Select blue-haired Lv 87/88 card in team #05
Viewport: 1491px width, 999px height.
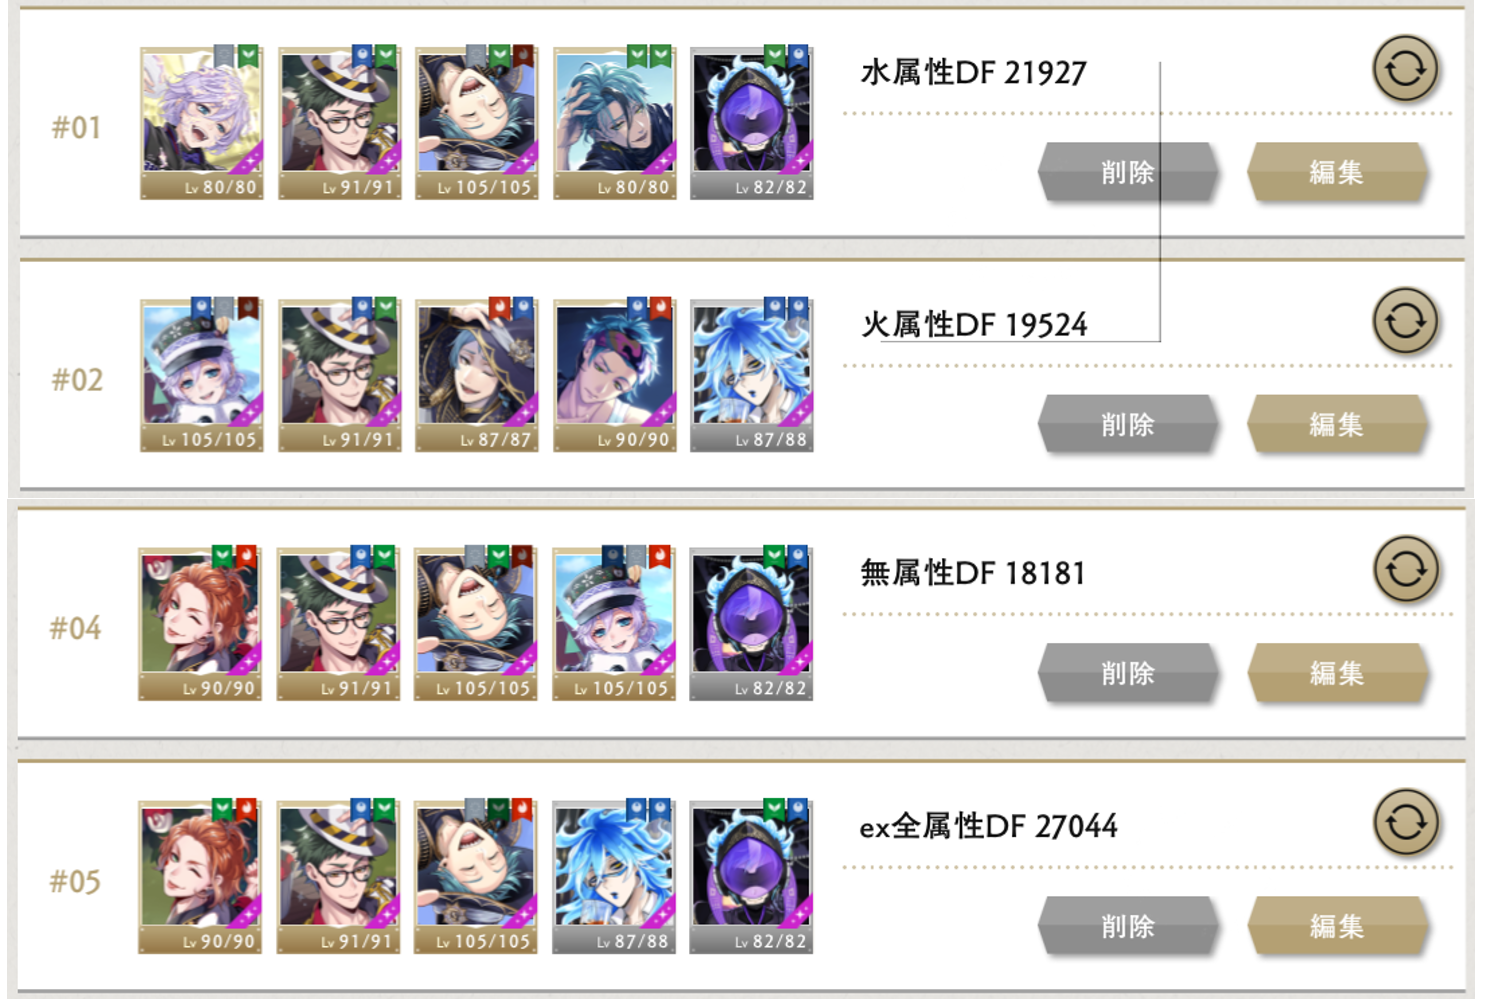614,877
